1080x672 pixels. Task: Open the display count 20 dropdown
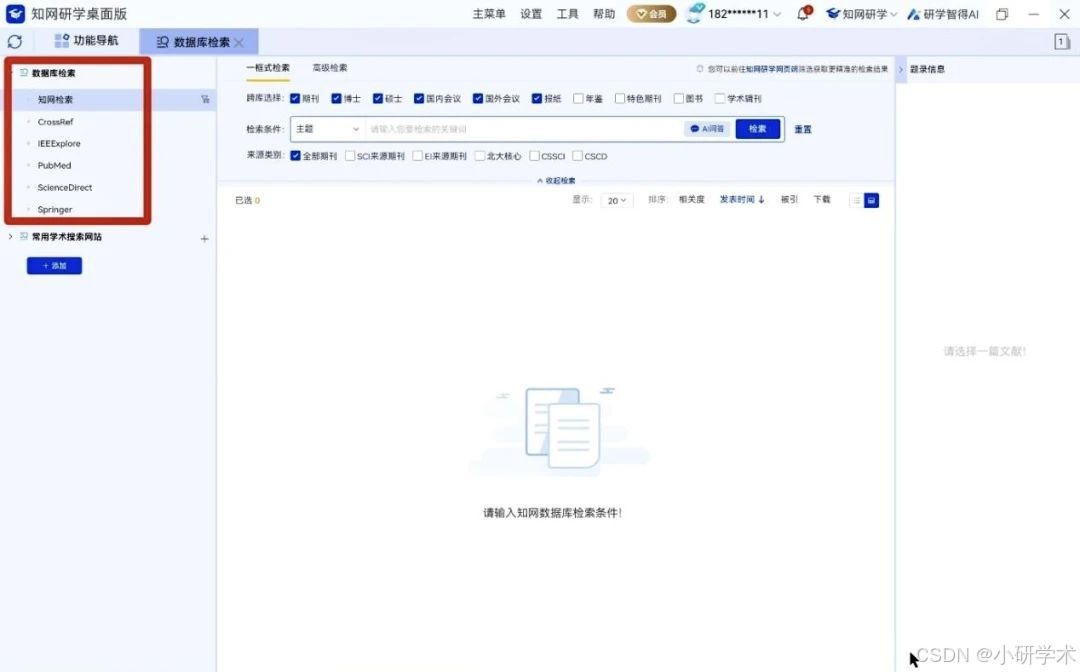pos(616,200)
